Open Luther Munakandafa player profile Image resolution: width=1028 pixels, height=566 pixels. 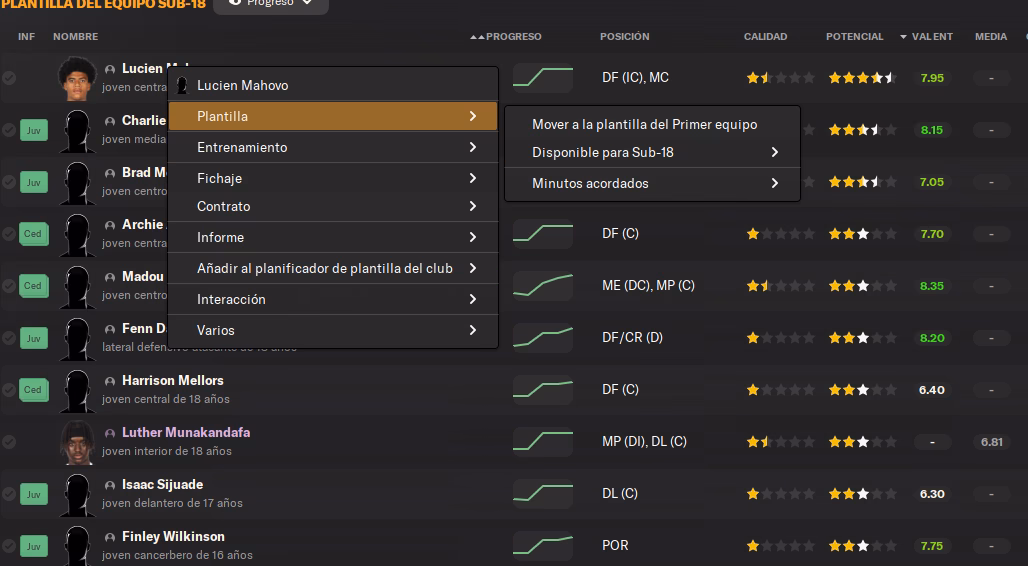pyautogui.click(x=186, y=432)
